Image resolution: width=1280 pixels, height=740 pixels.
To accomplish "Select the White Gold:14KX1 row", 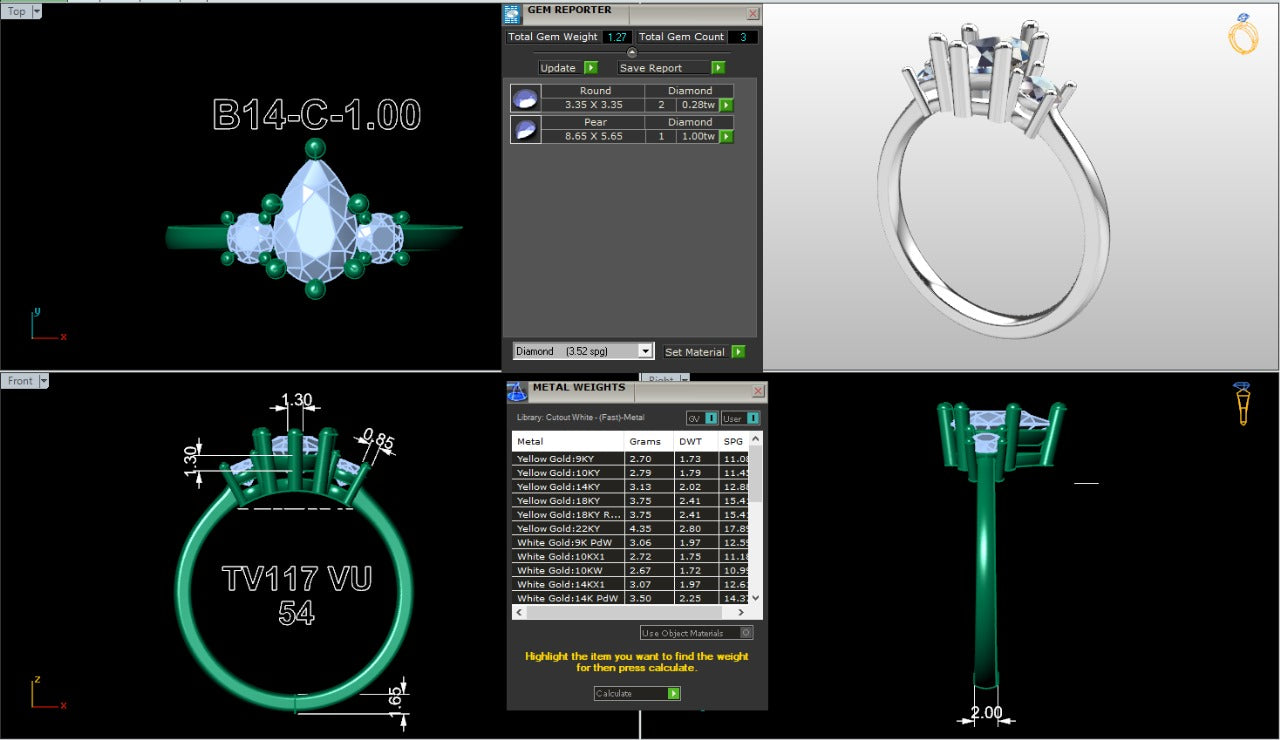I will (x=630, y=584).
